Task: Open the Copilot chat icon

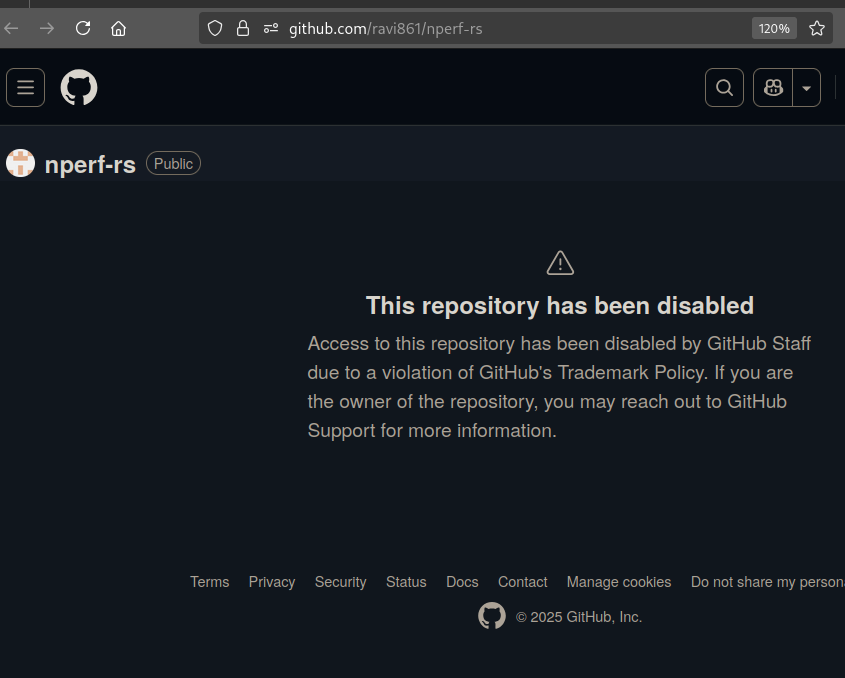Action: (773, 88)
